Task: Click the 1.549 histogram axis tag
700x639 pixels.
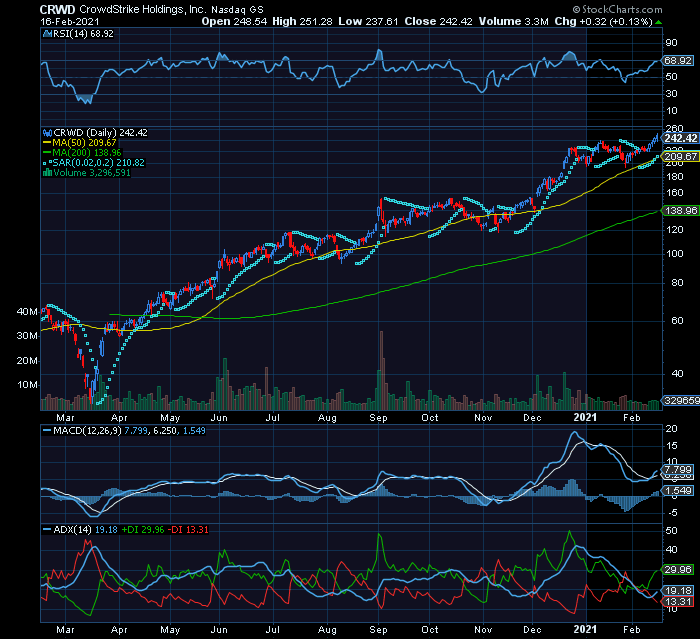Action: point(678,491)
